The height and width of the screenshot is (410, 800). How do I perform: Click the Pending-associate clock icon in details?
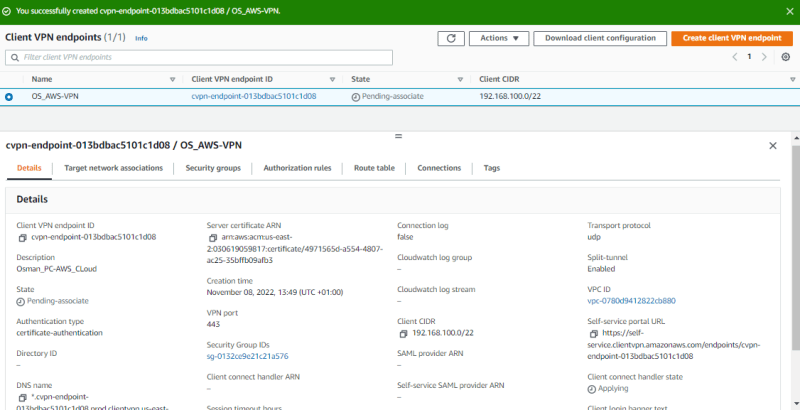pos(20,301)
